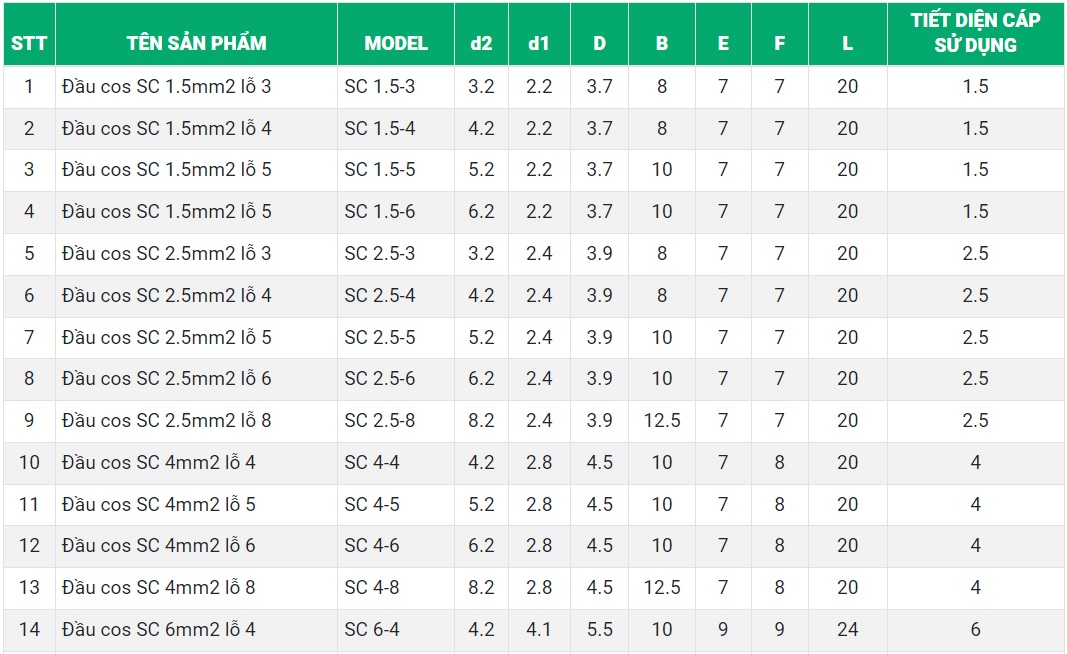This screenshot has height=654, width=1067.
Task: Click the TIẾT DIỆN CÁP SỬ DỤNG header
Action: [x=975, y=34]
